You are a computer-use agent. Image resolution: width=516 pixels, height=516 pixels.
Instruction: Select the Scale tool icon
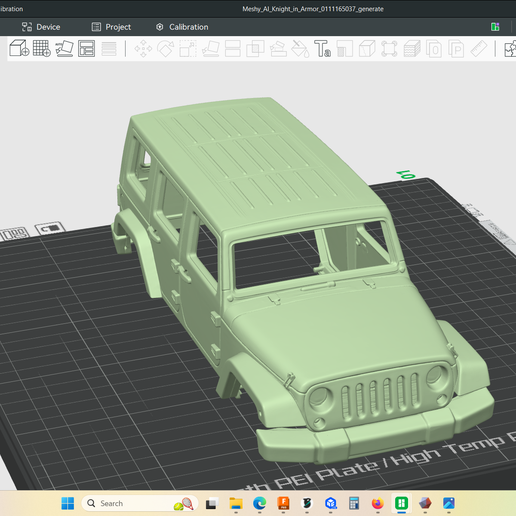click(188, 49)
